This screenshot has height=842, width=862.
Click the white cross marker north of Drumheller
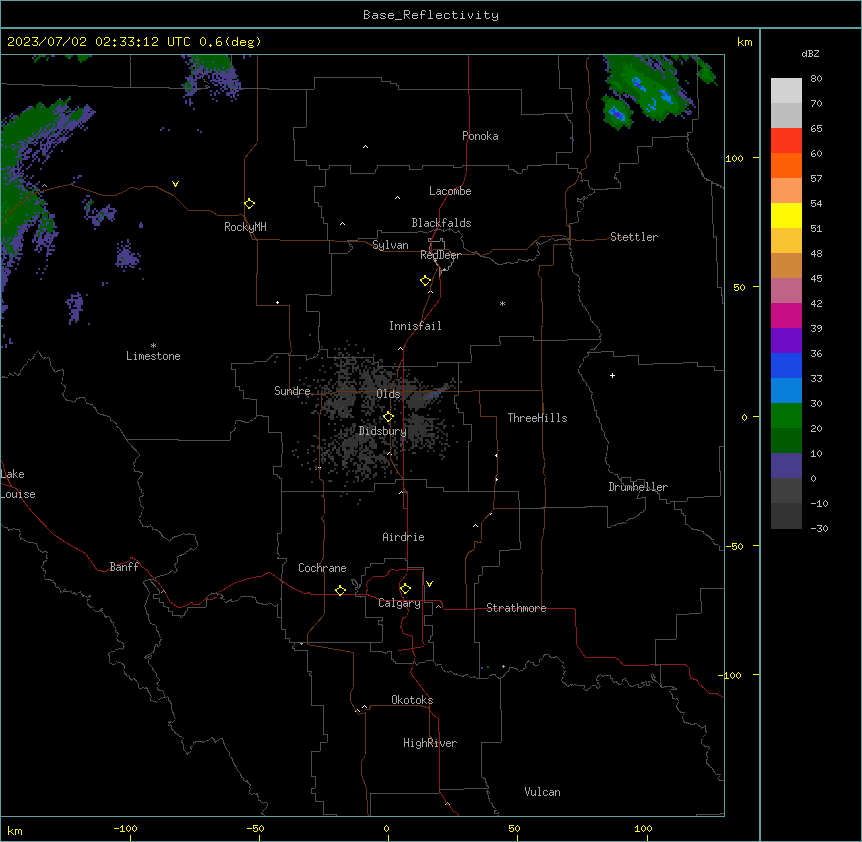[612, 375]
